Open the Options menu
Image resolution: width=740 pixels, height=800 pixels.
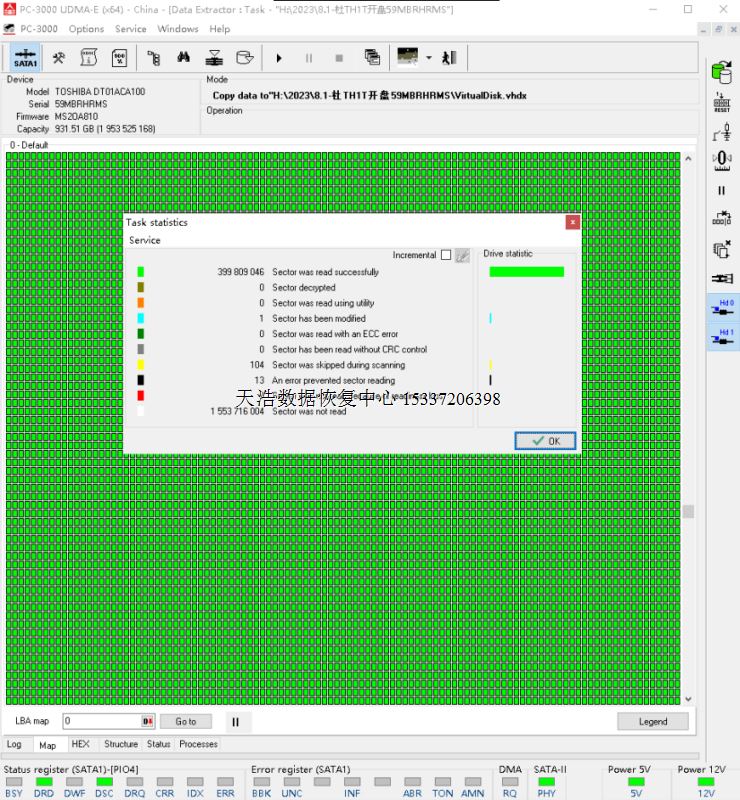click(86, 29)
